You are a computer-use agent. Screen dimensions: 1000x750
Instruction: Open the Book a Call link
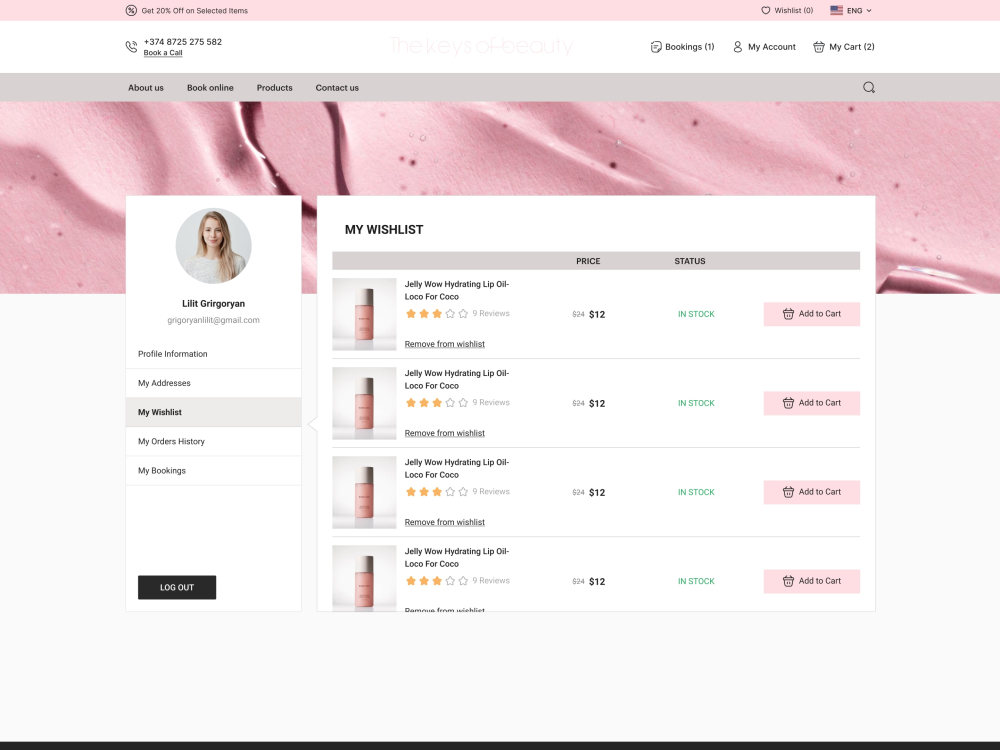pyautogui.click(x=163, y=53)
